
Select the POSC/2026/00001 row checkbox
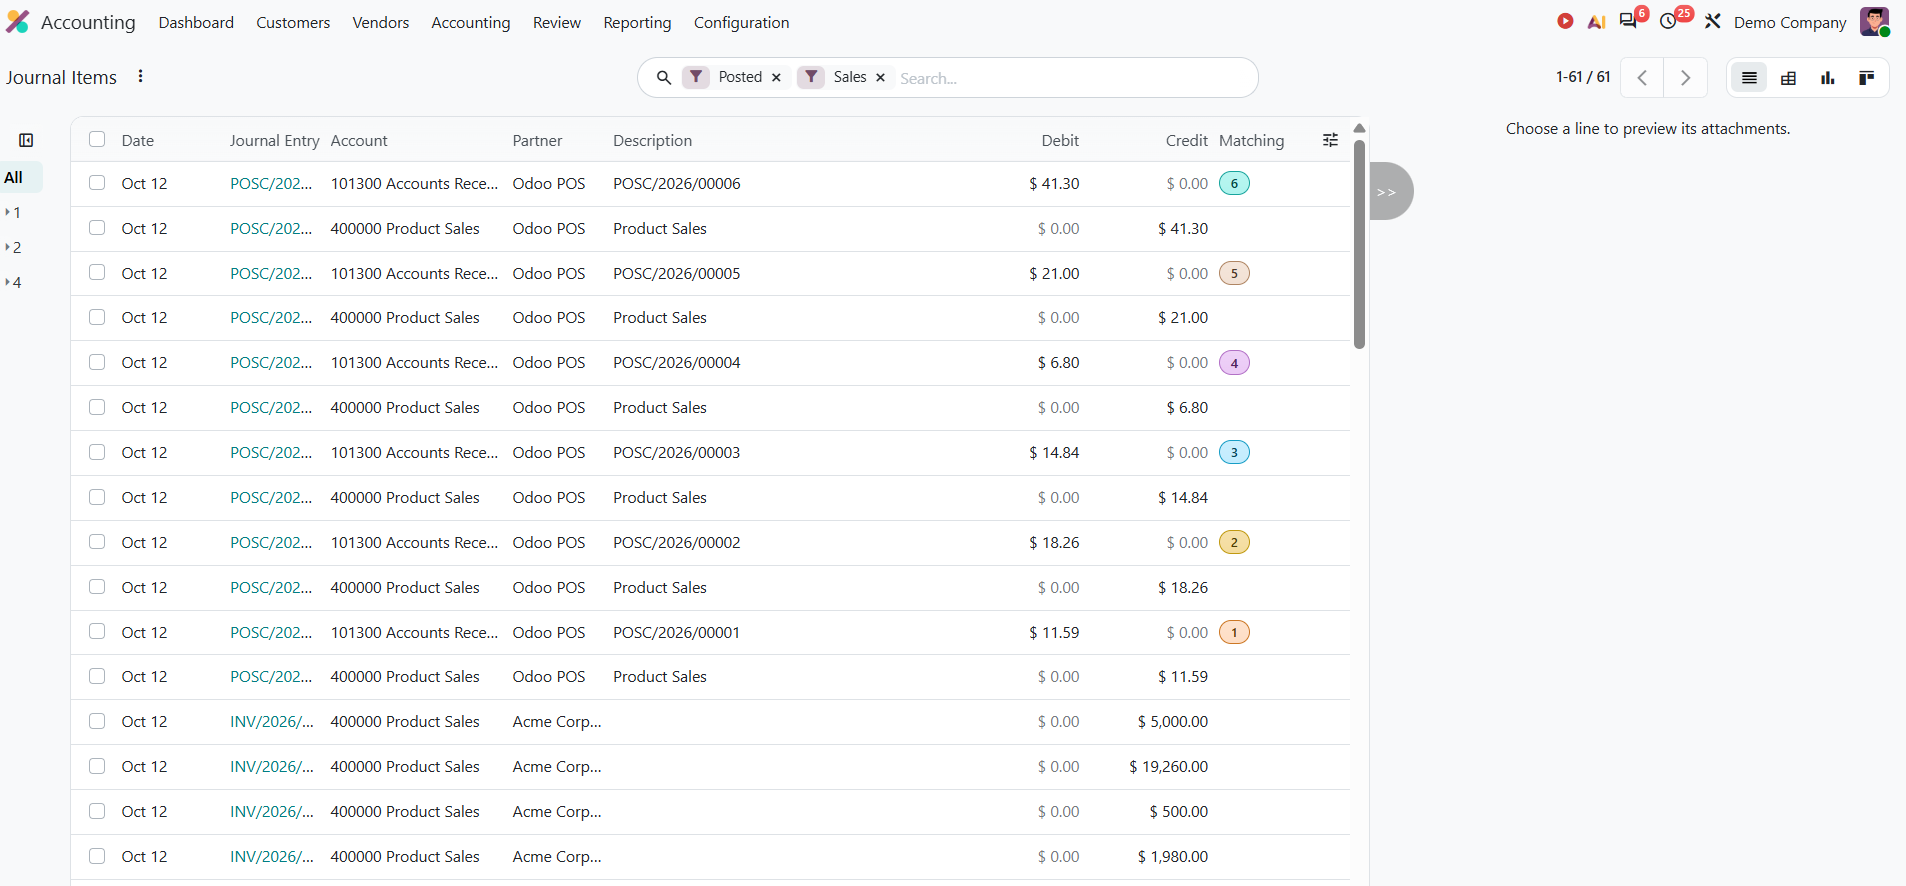(97, 631)
